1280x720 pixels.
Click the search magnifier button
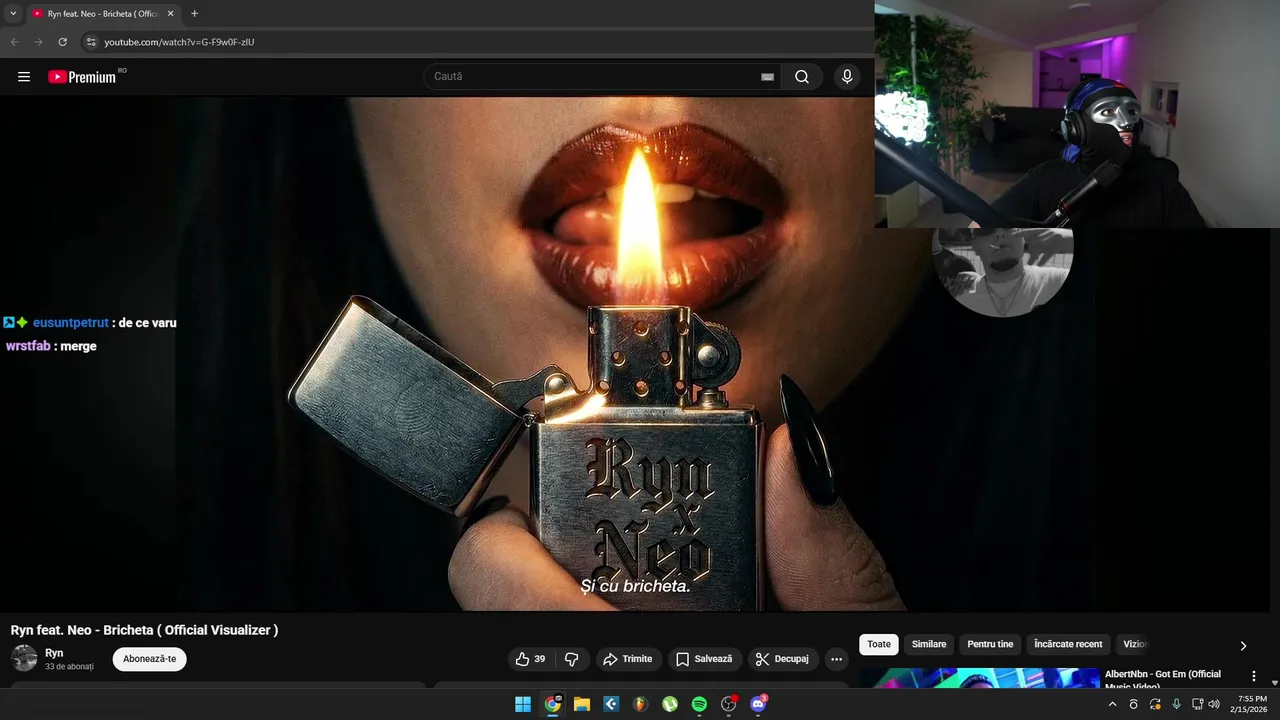coord(802,77)
